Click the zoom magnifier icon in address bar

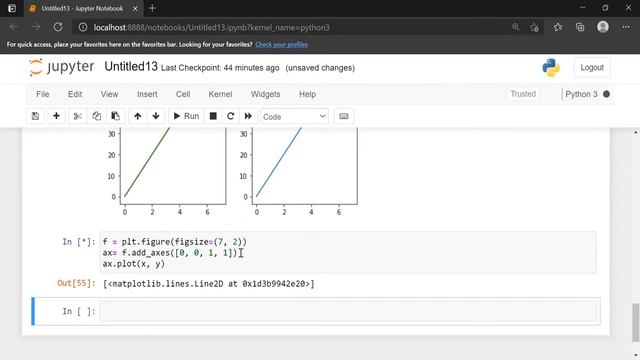coord(516,27)
